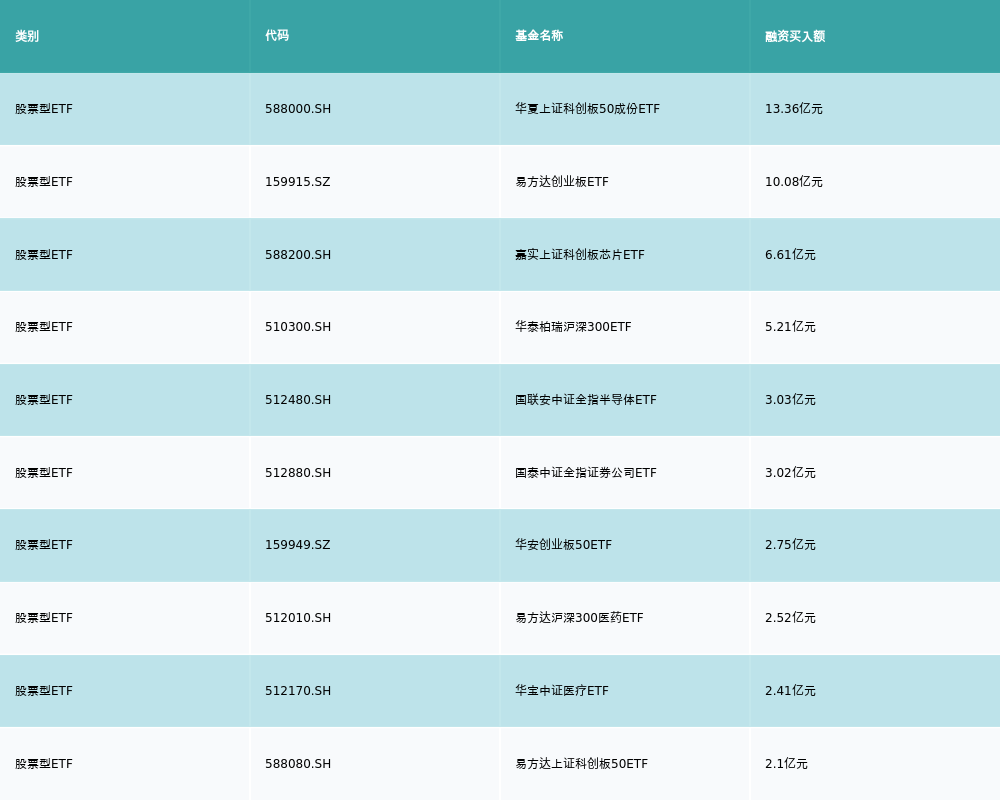The width and height of the screenshot is (1000, 800).
Task: Select the 代码 column header
Action: click(x=277, y=36)
